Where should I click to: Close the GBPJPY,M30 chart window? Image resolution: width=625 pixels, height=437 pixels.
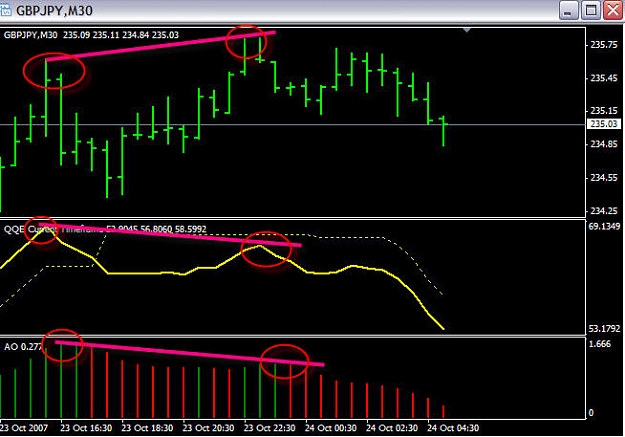(x=613, y=10)
